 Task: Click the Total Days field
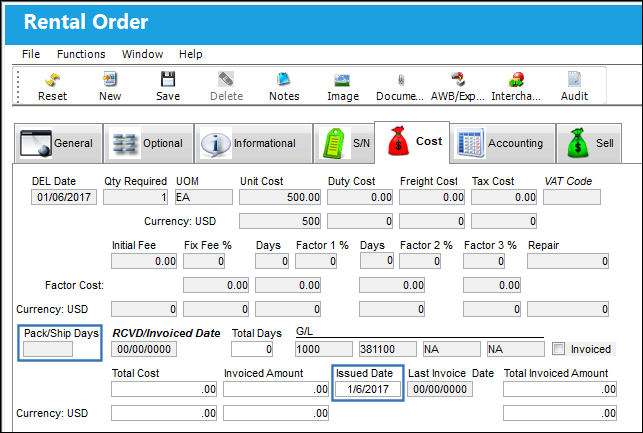(252, 349)
